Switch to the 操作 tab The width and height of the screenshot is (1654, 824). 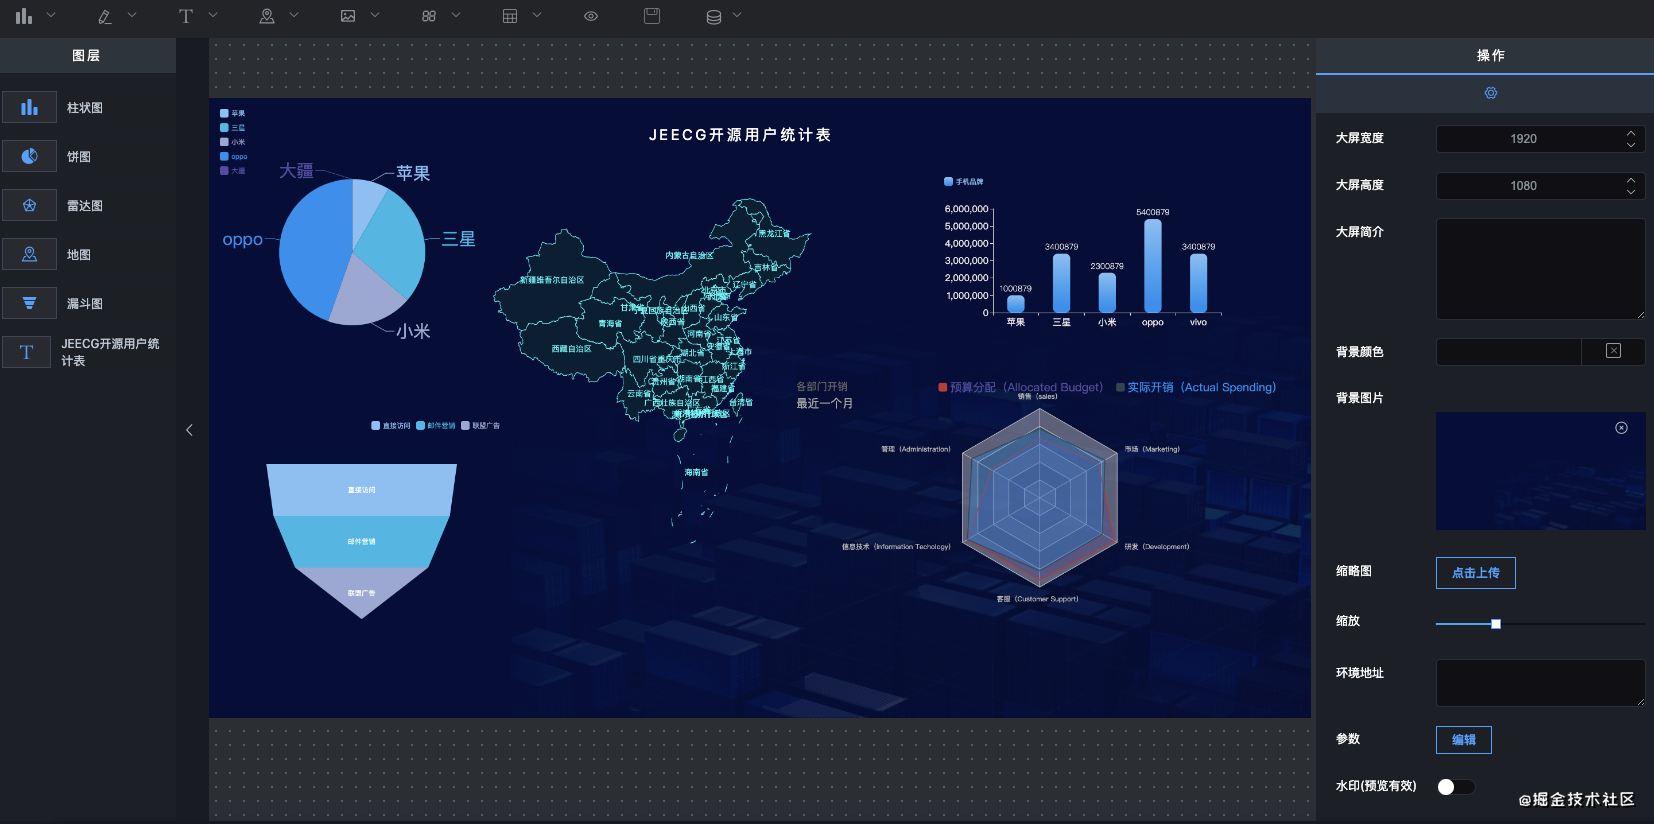(1490, 56)
